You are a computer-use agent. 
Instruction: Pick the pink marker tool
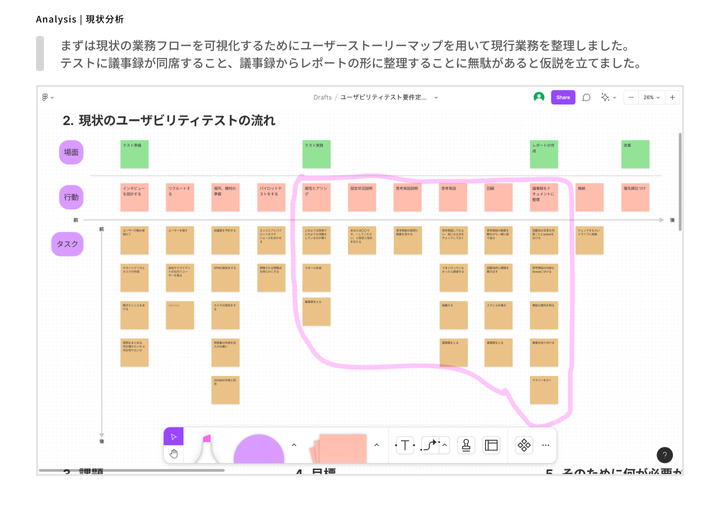pyautogui.click(x=207, y=448)
